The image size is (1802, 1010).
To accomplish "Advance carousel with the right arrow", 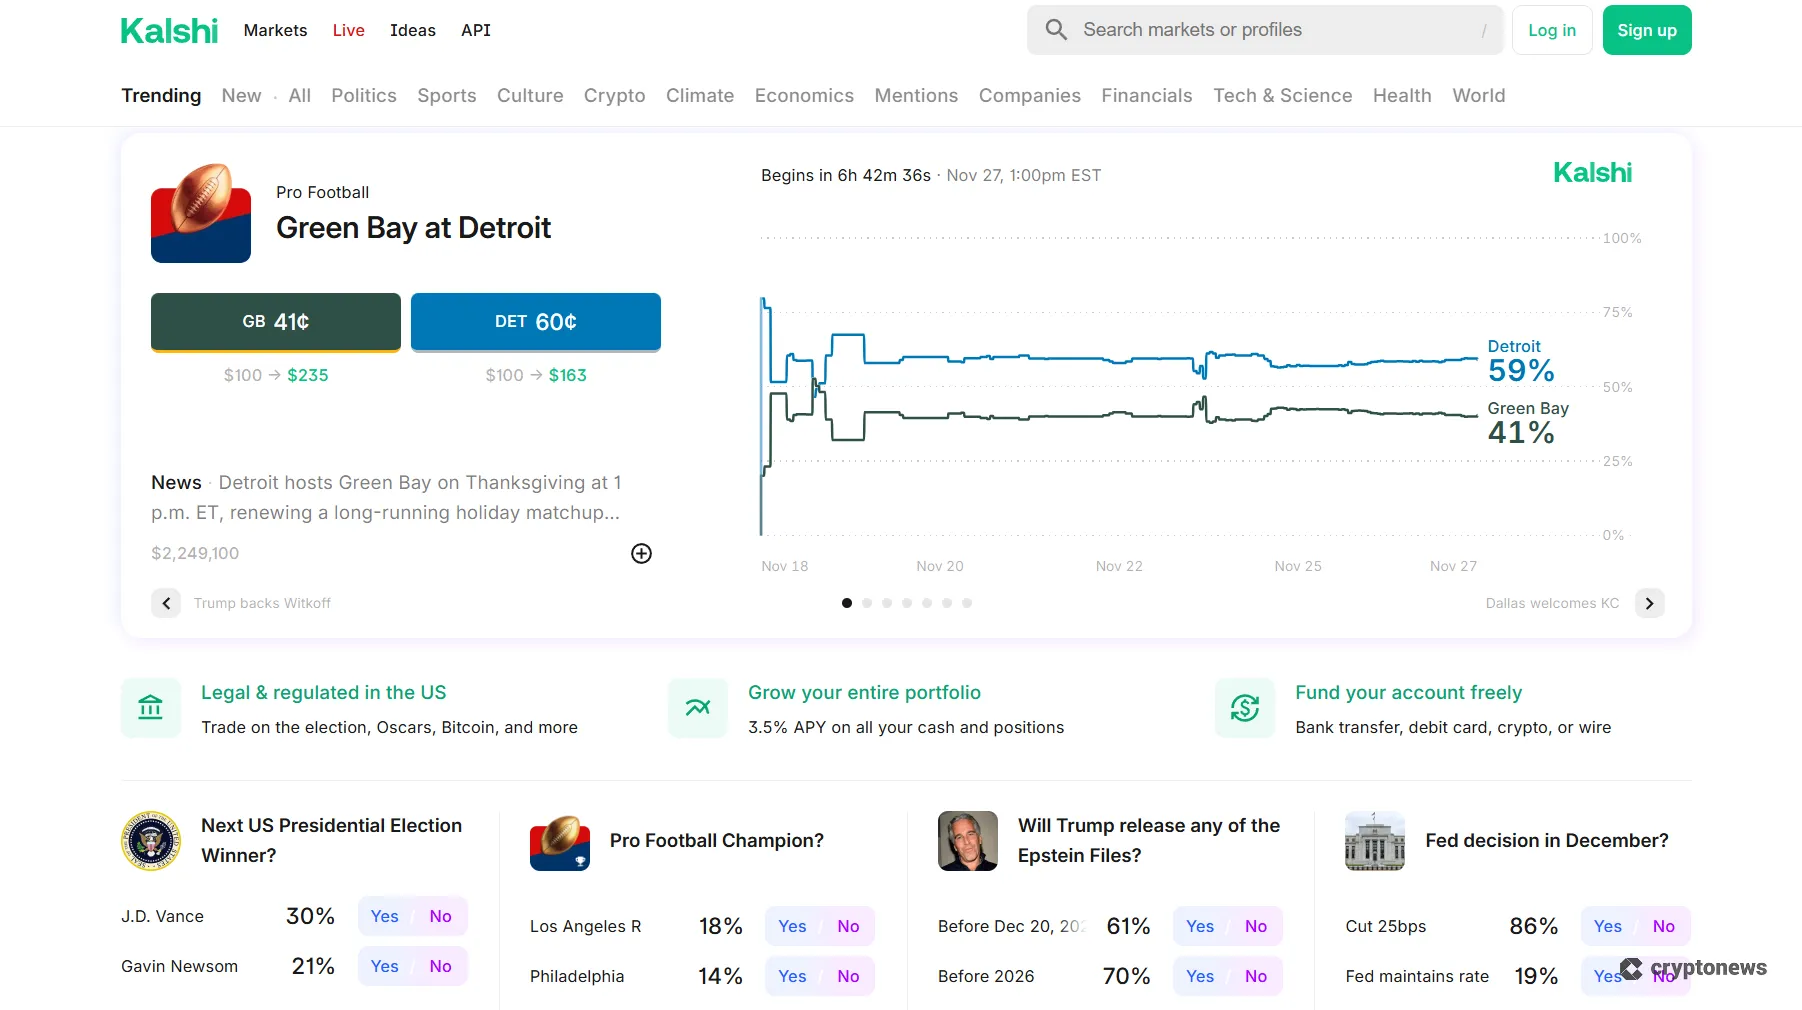I will pos(1650,603).
